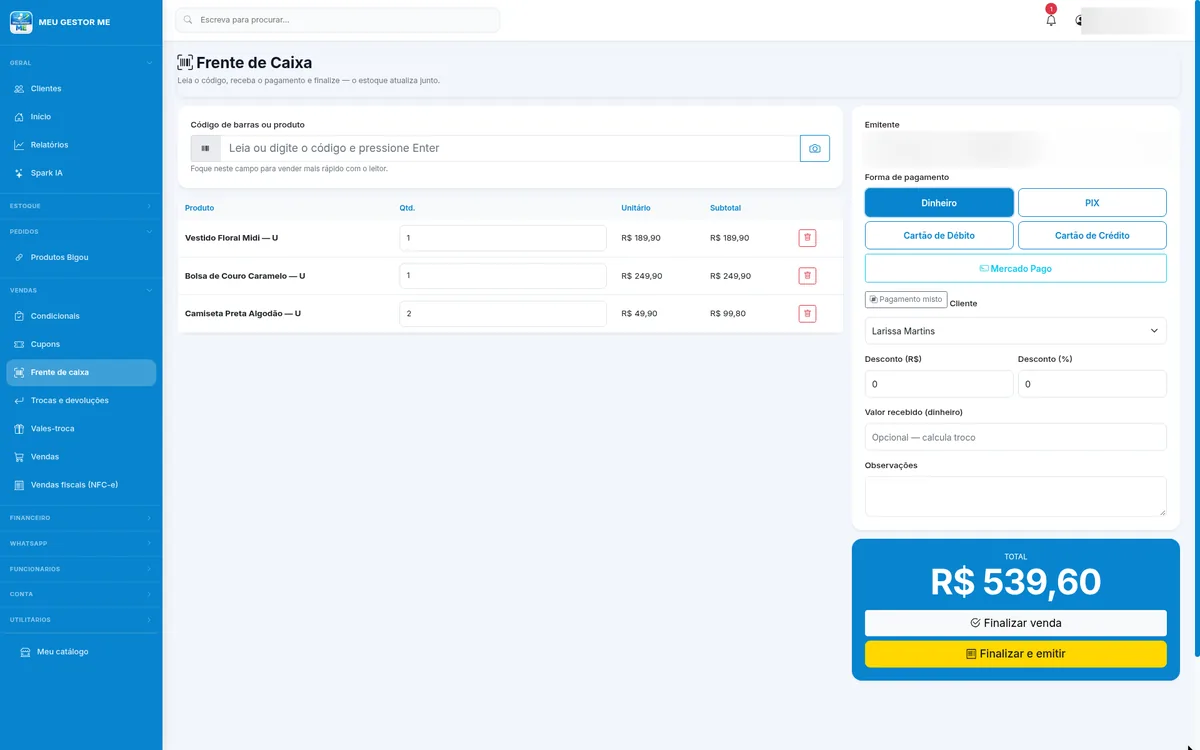
Task: Click the Valor recebido (dinheiro) field
Action: coord(1016,437)
